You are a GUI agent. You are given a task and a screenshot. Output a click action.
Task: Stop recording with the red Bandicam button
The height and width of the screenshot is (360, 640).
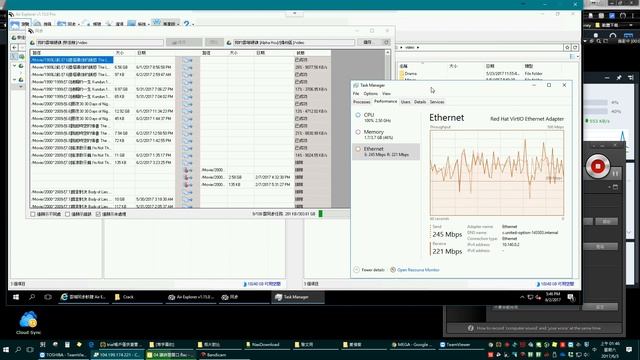598,166
